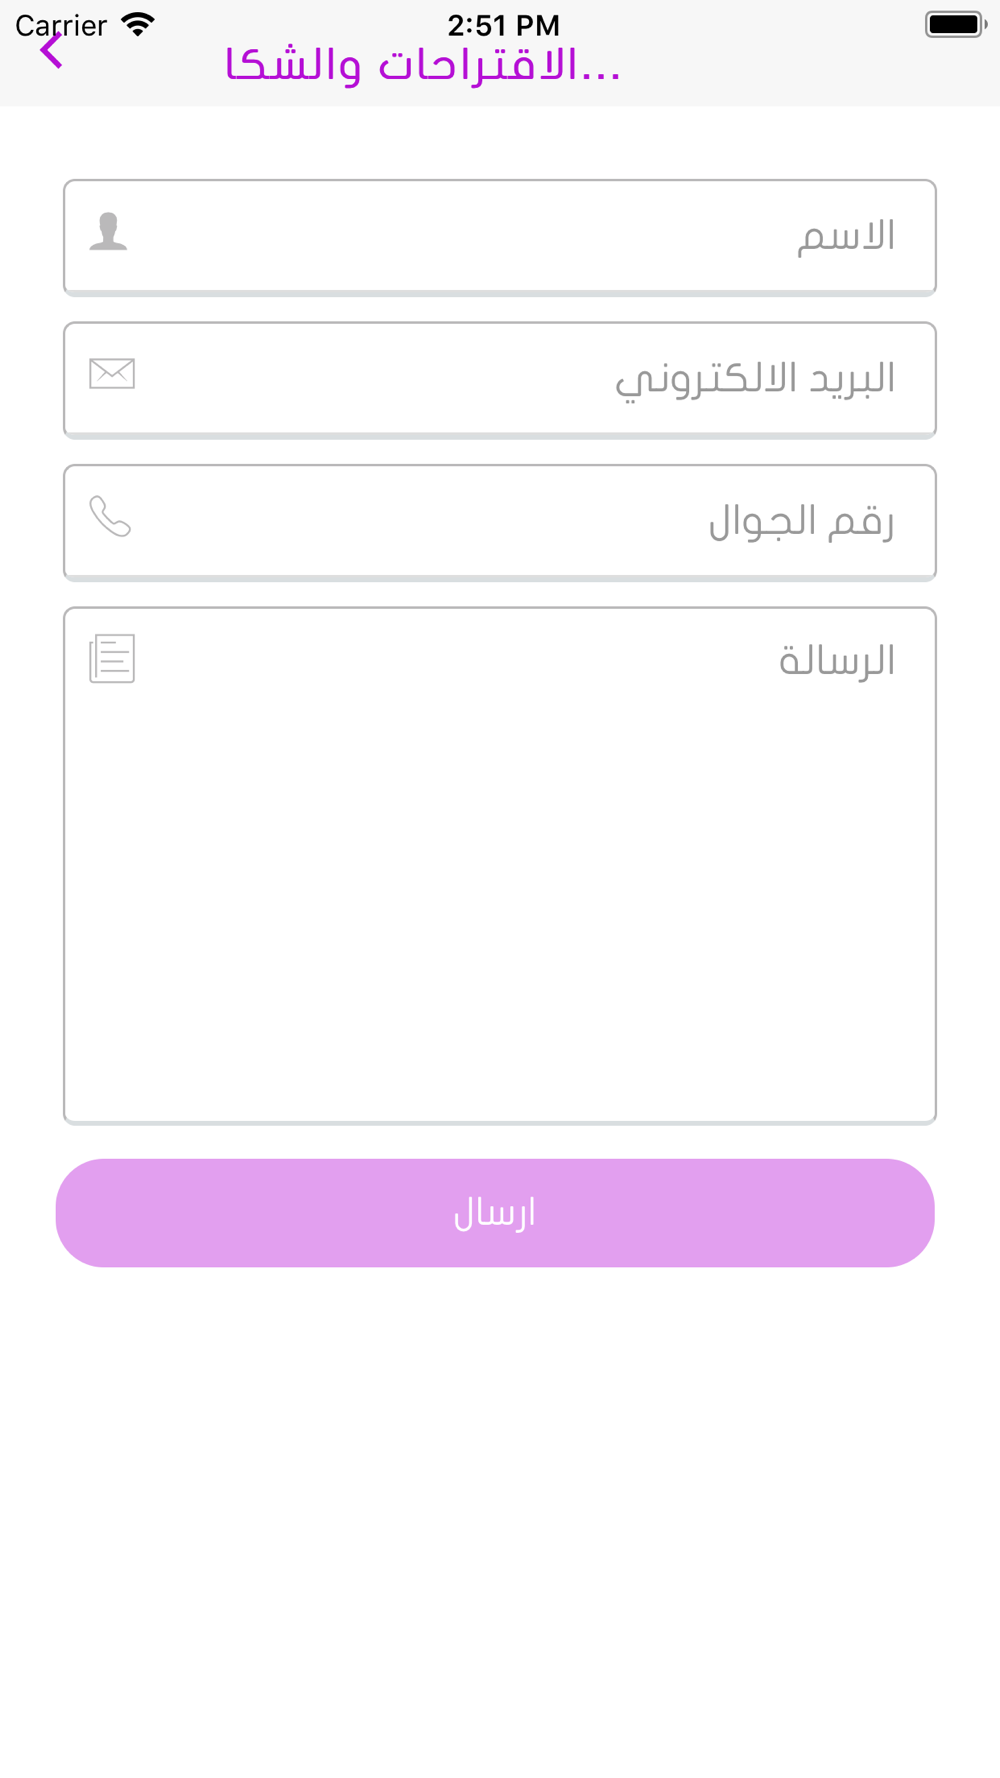Submit the form with ارسال button
Image resolution: width=1000 pixels, height=1778 pixels.
(495, 1213)
